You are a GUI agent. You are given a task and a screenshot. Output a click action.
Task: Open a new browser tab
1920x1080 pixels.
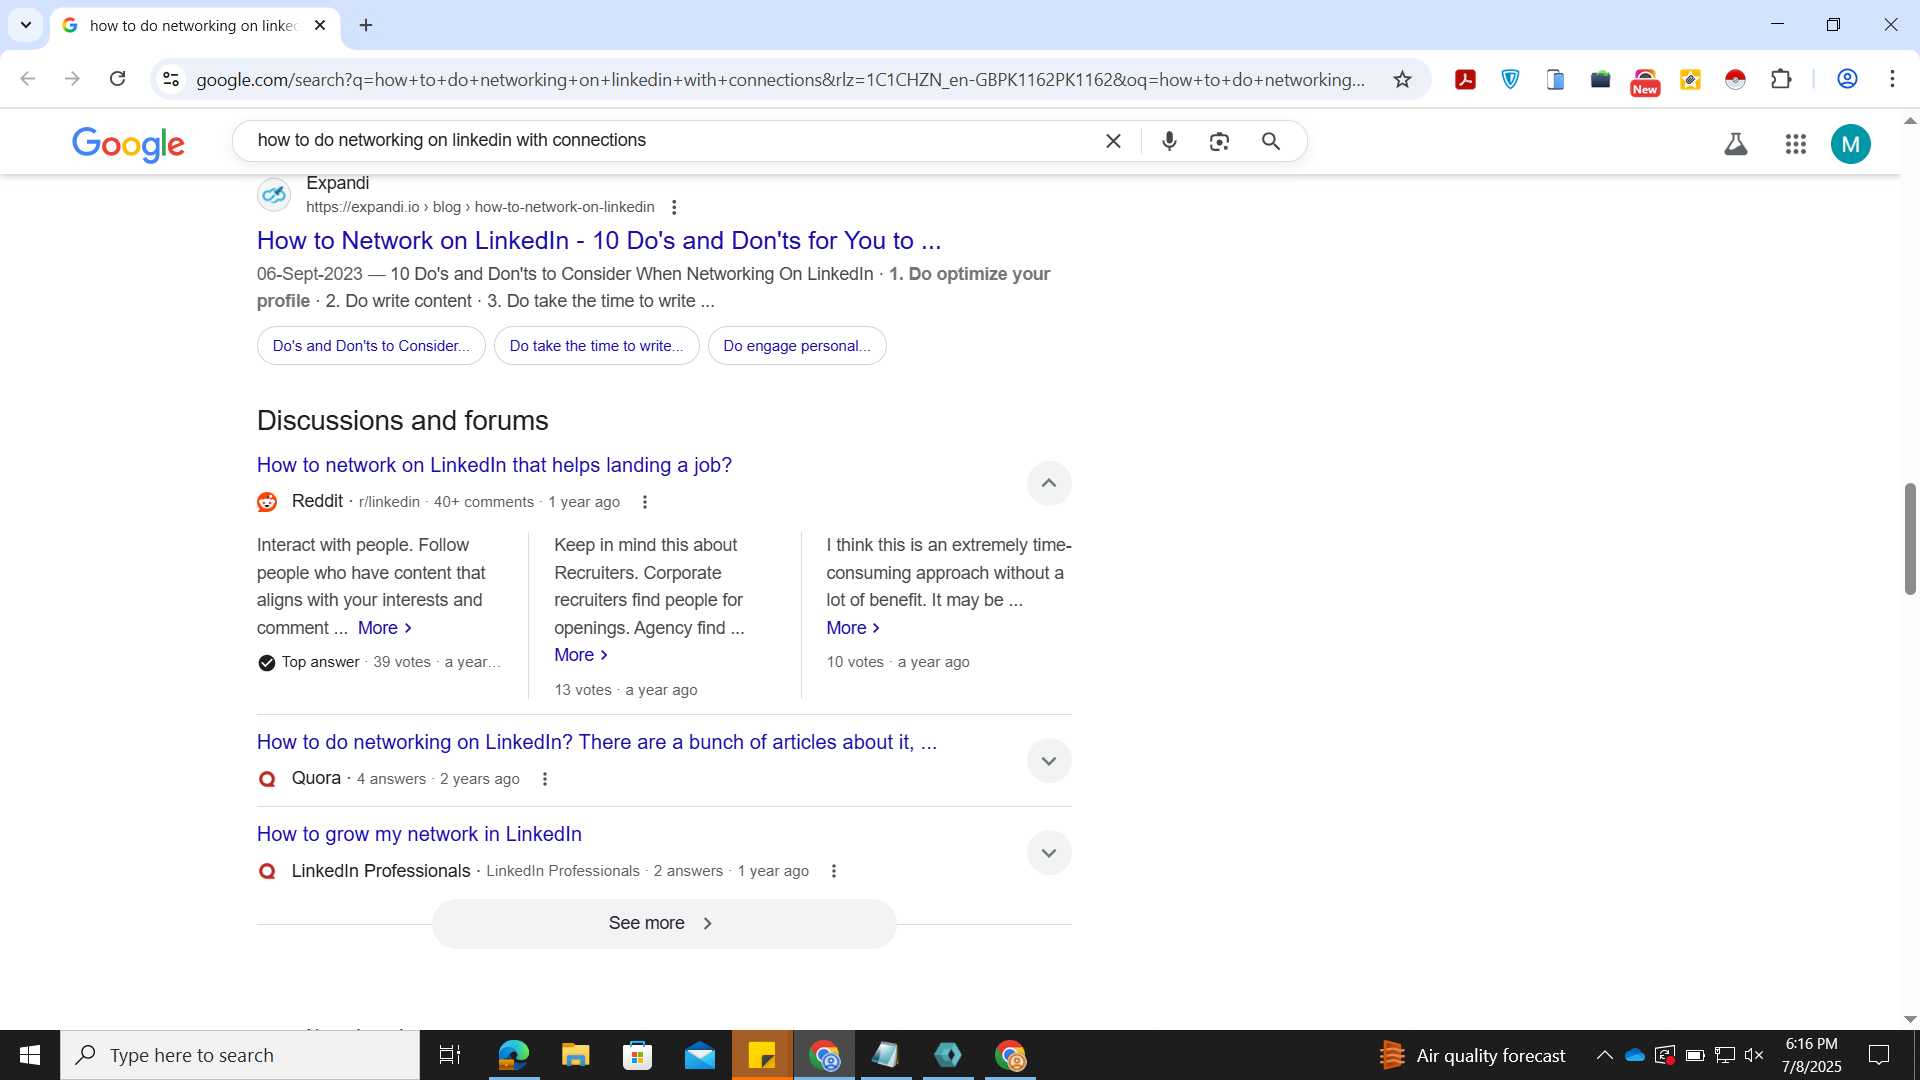click(366, 25)
